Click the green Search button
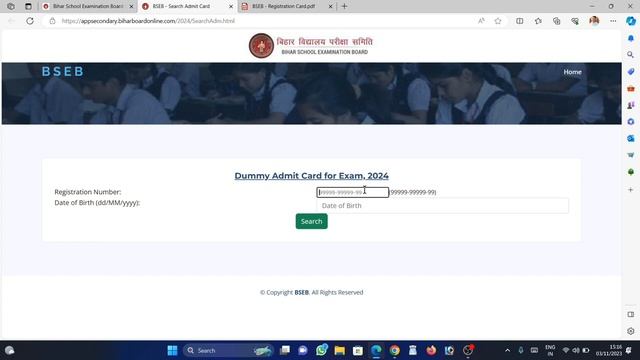 [311, 221]
